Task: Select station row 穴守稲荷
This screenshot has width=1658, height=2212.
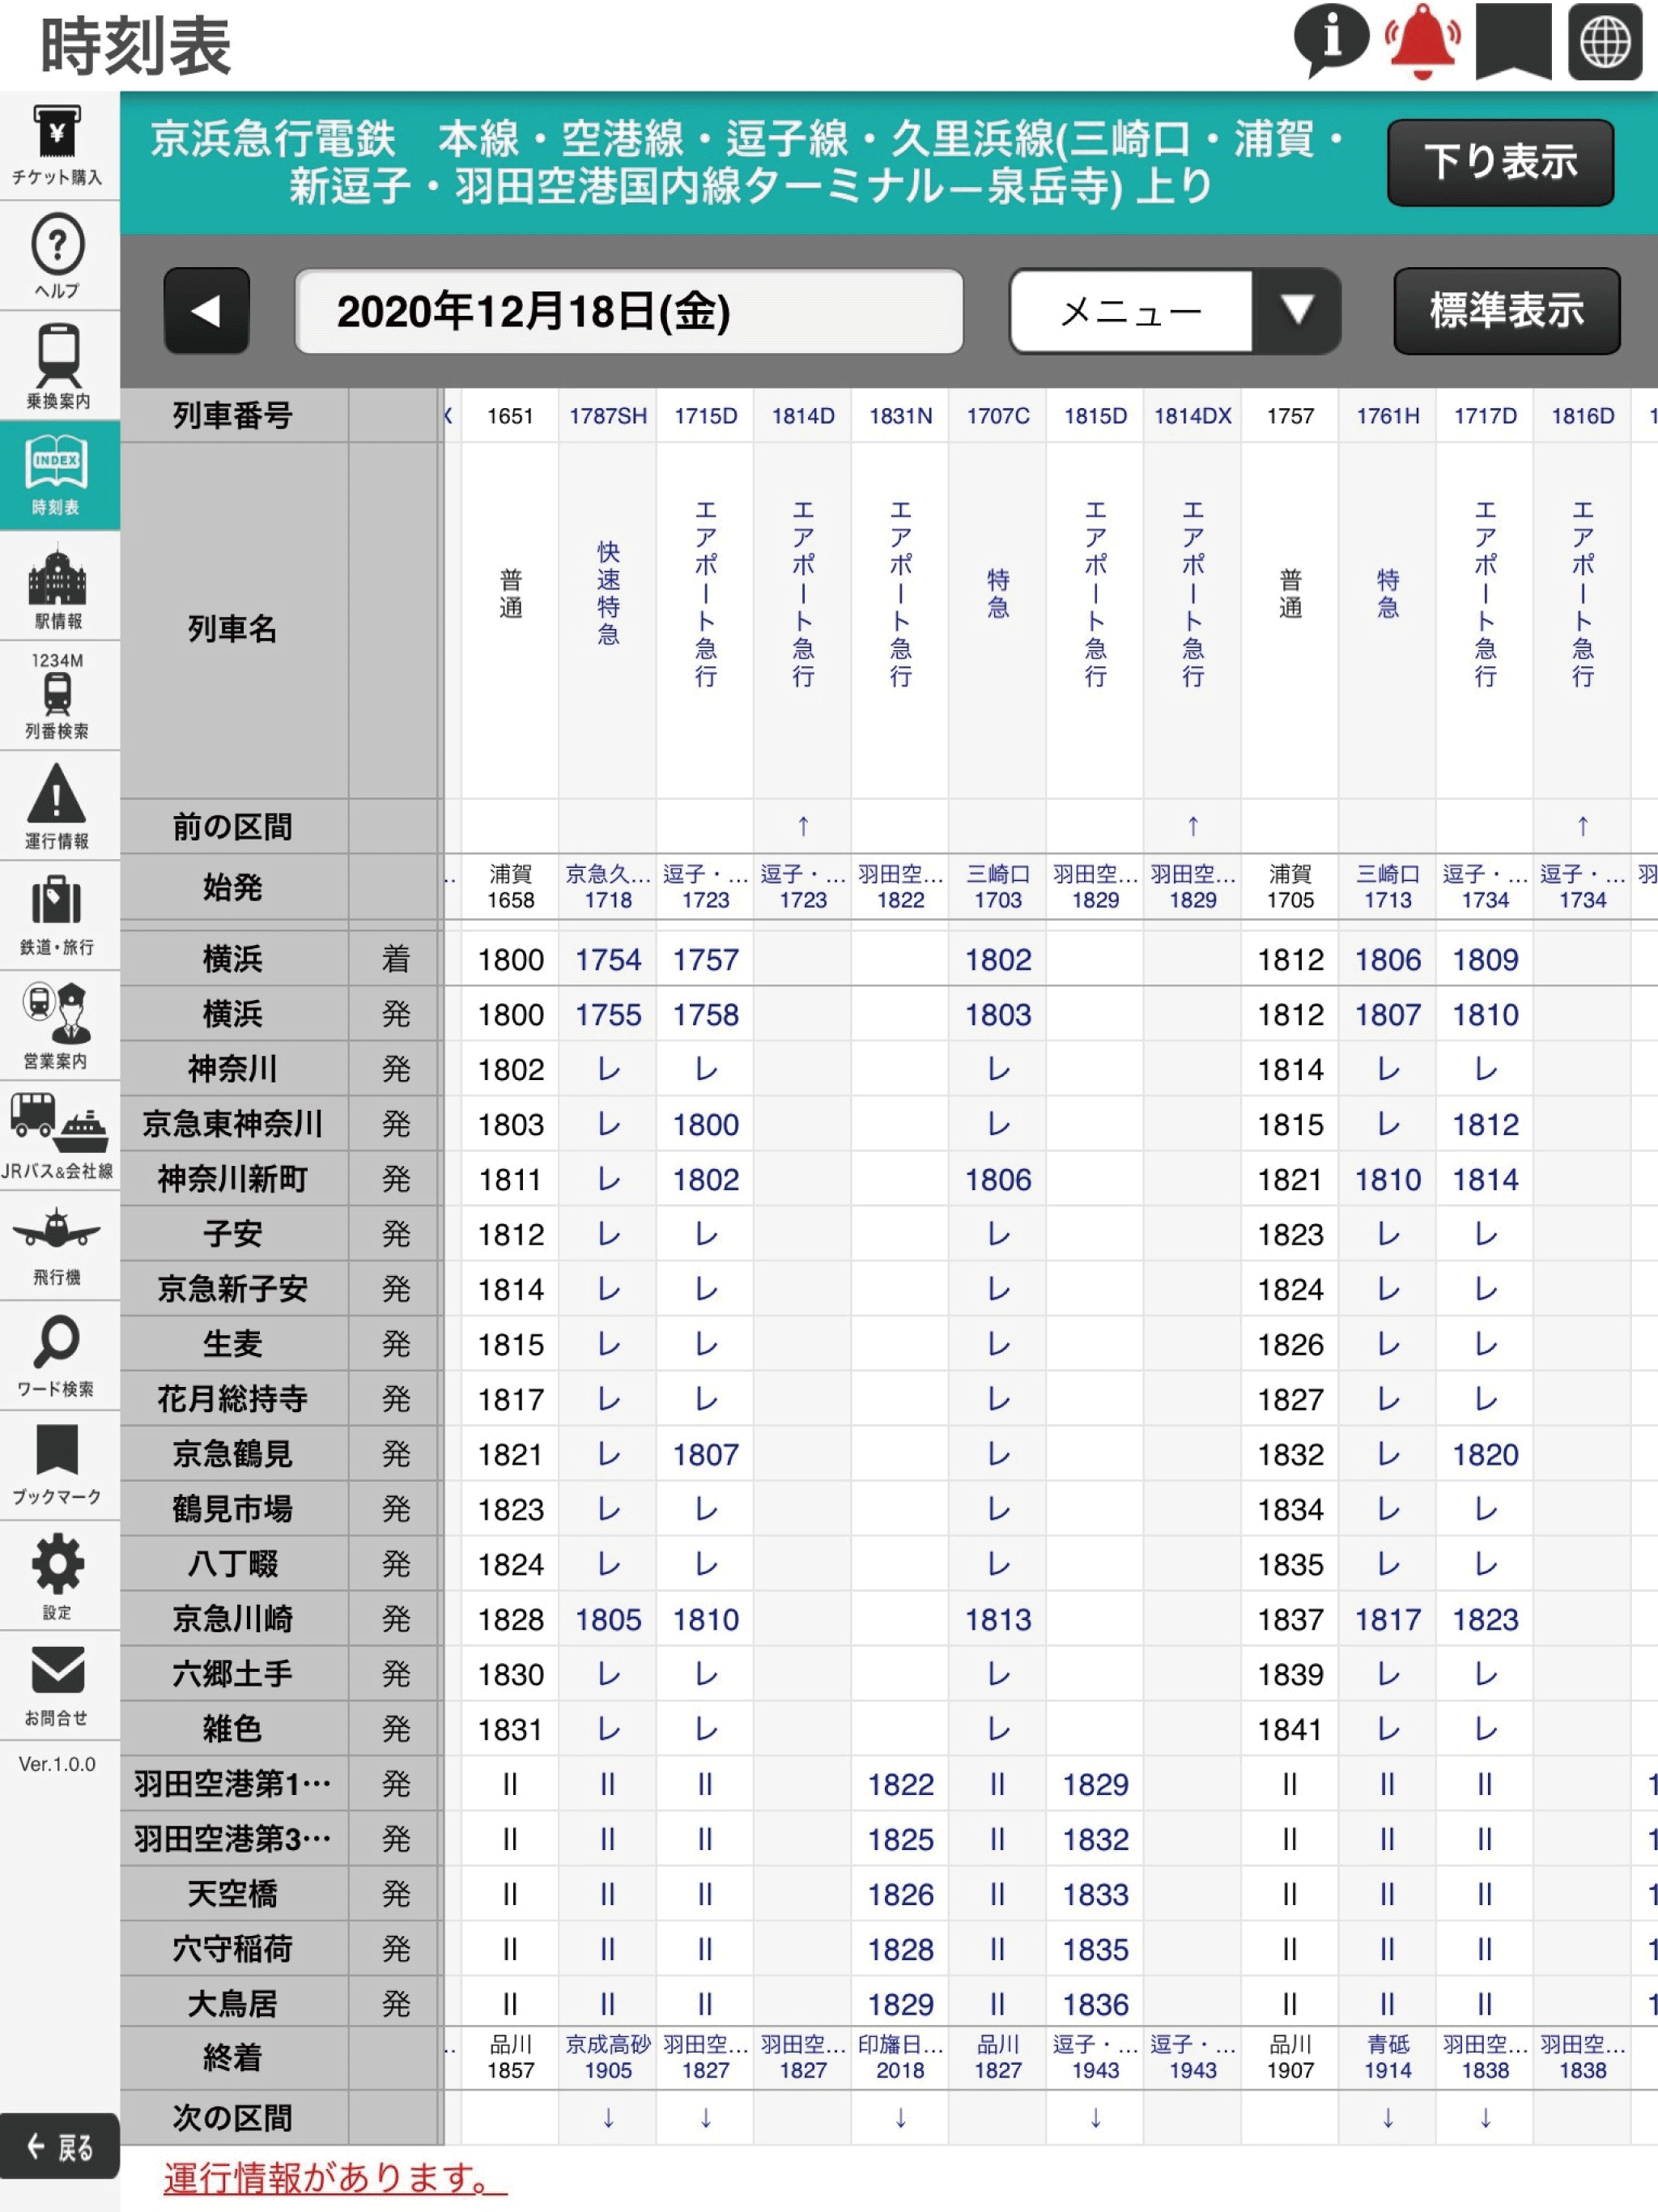Action: 232,1949
